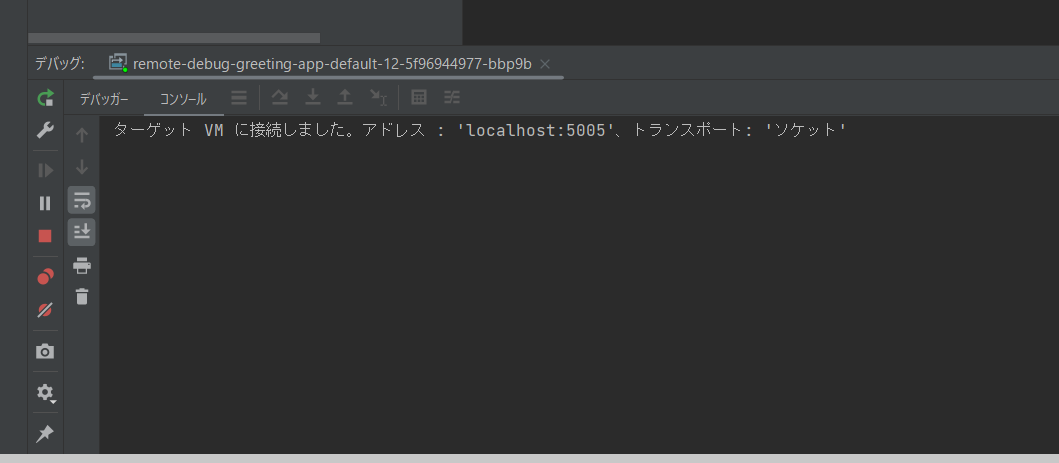Step out of current method
This screenshot has width=1059, height=463.
pos(345,98)
